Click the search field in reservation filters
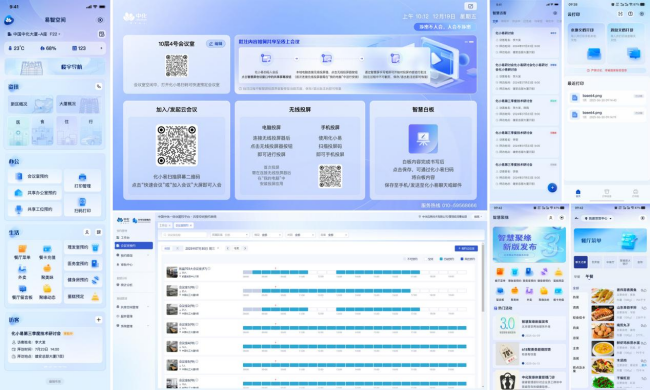This screenshot has width=650, height=390. pyautogui.click(x=184, y=235)
